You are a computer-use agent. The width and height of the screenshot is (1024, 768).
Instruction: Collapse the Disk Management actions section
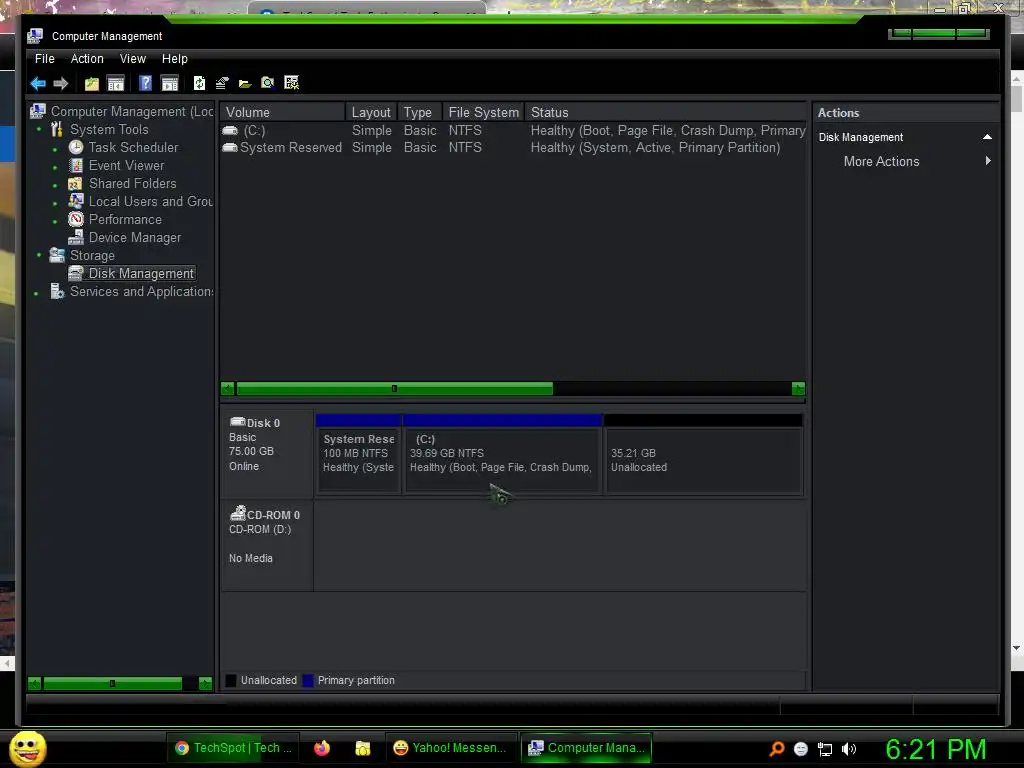pos(987,137)
